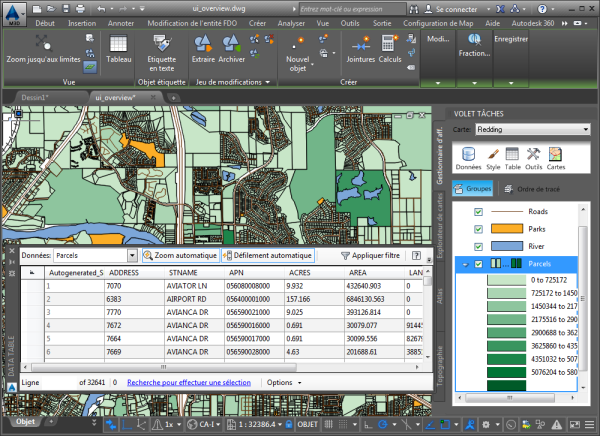
Task: Click the STNAME column header
Action: 183,271
